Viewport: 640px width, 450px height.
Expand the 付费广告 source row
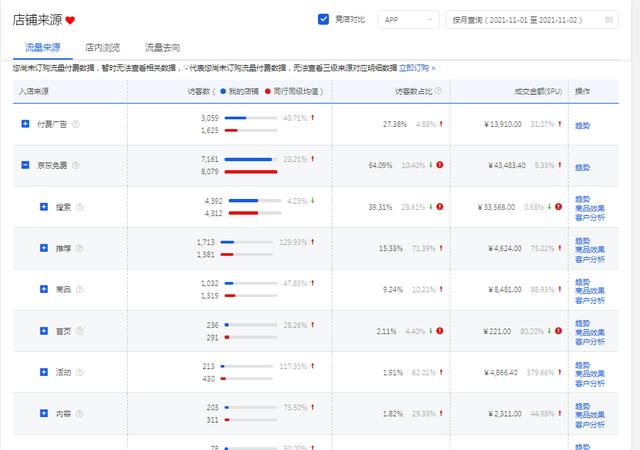pos(25,124)
